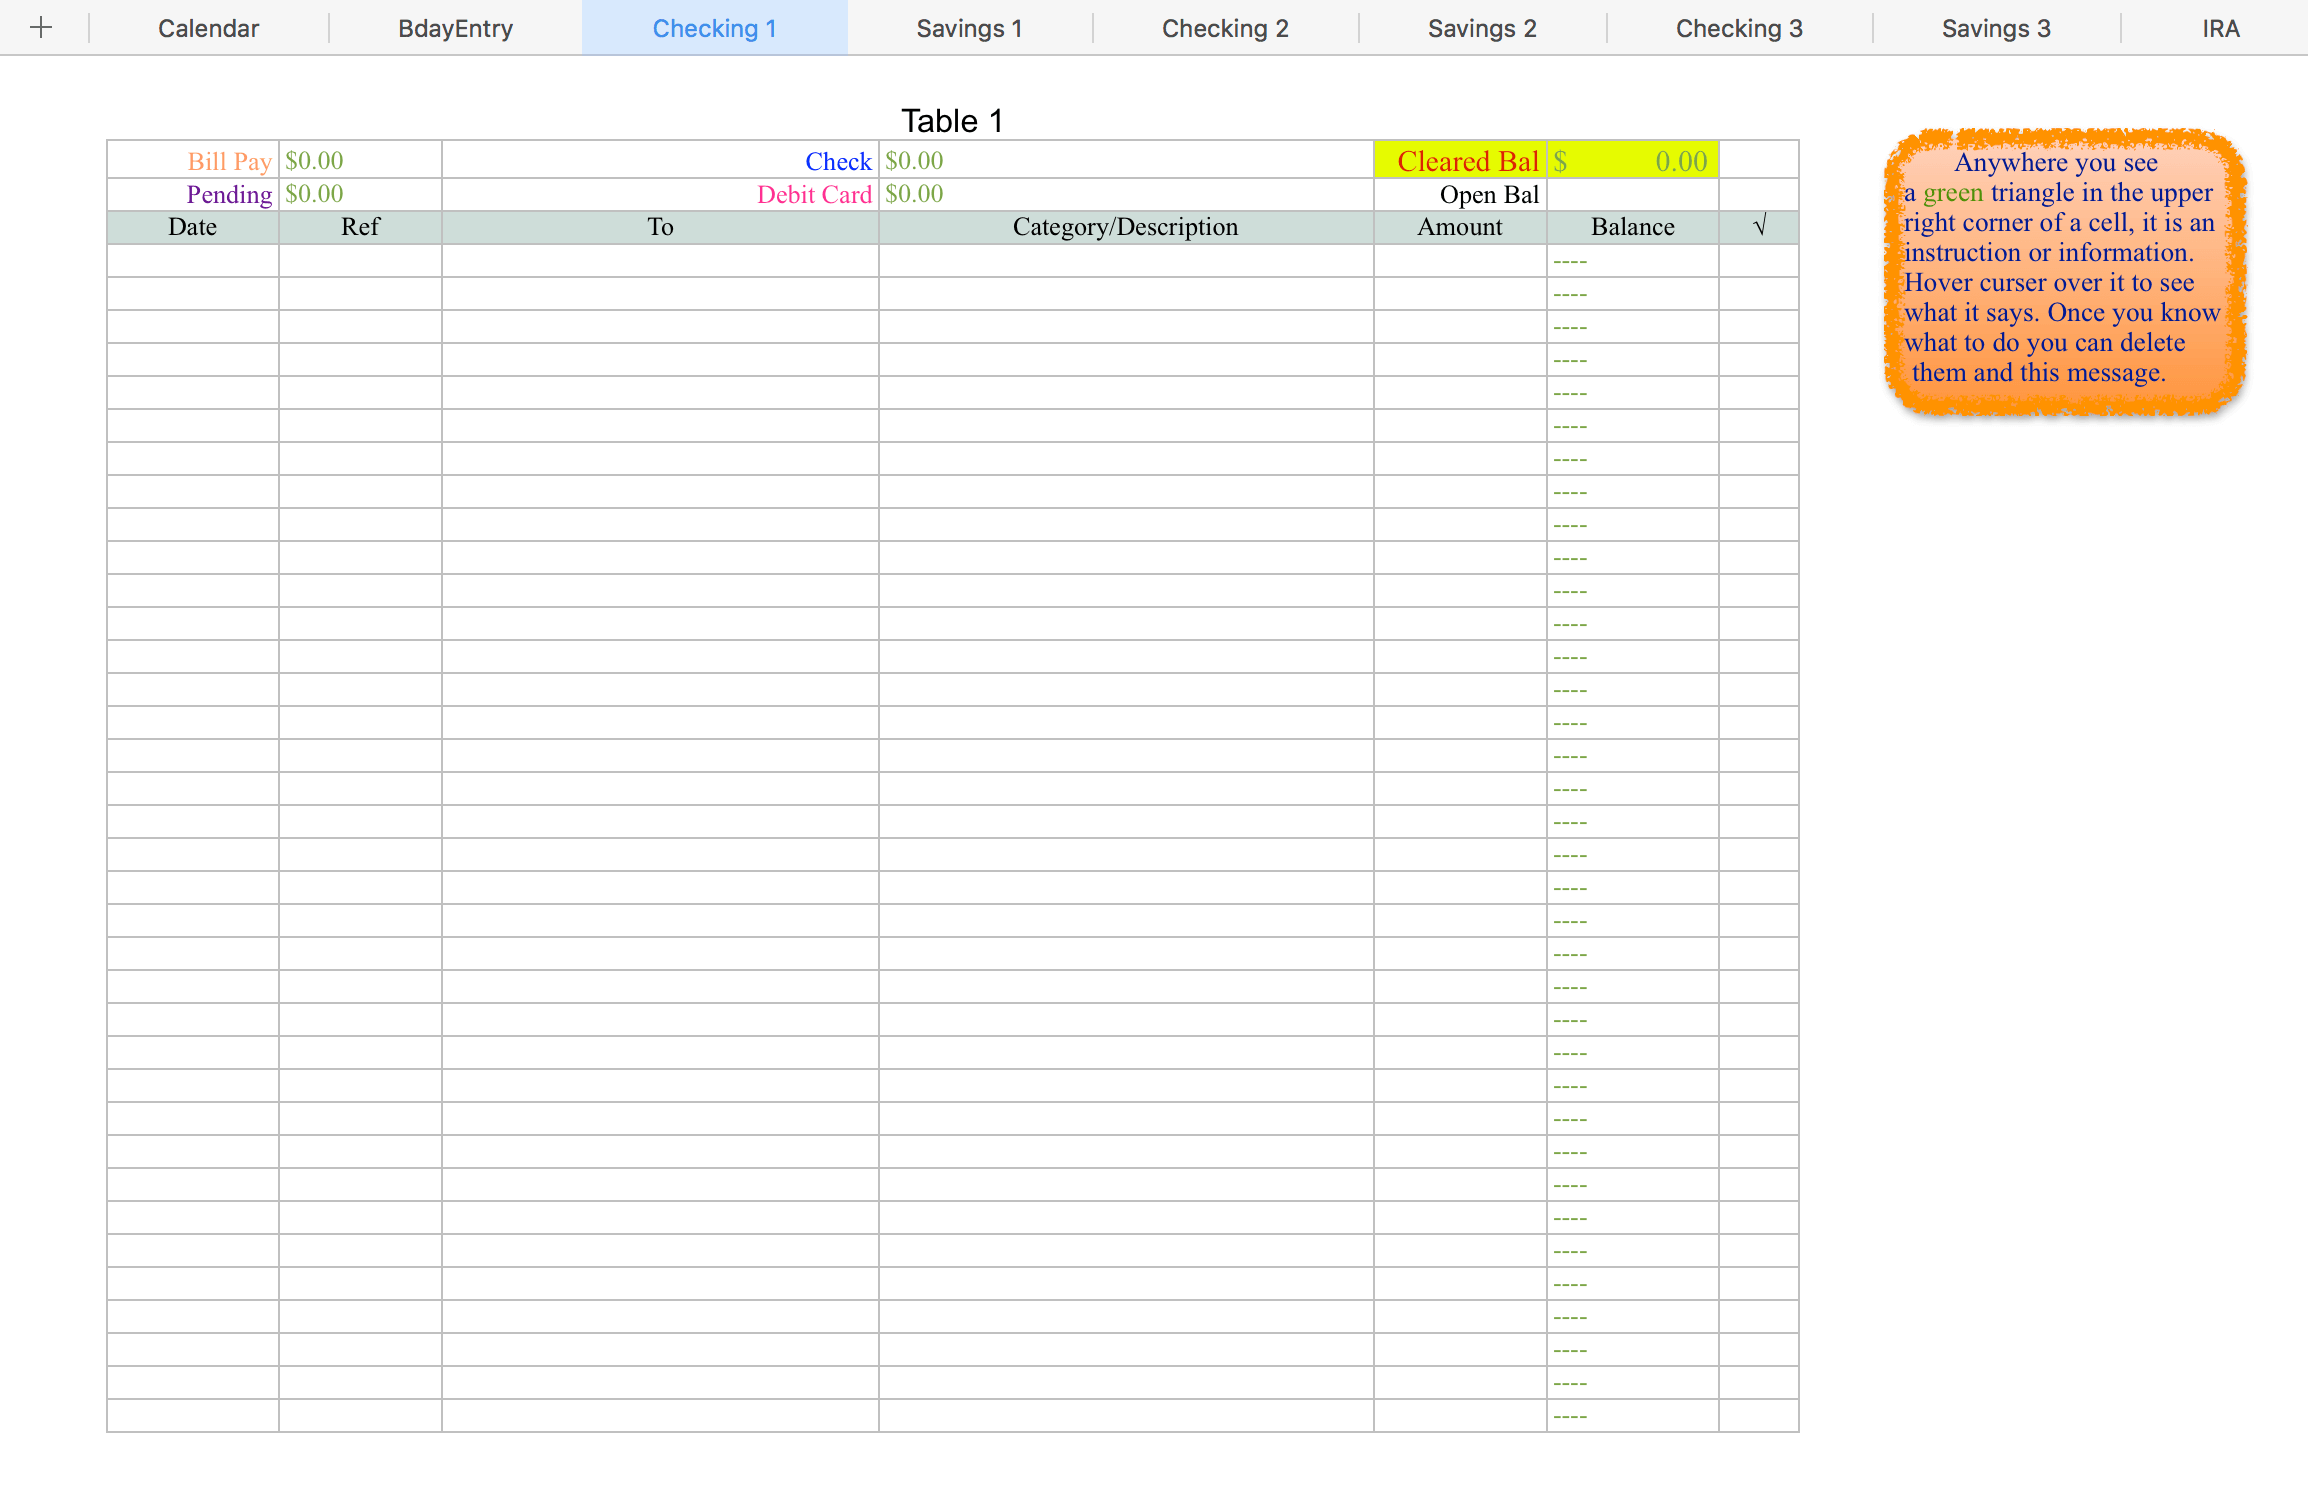Go to the Checking 2 tab

pos(1225,28)
